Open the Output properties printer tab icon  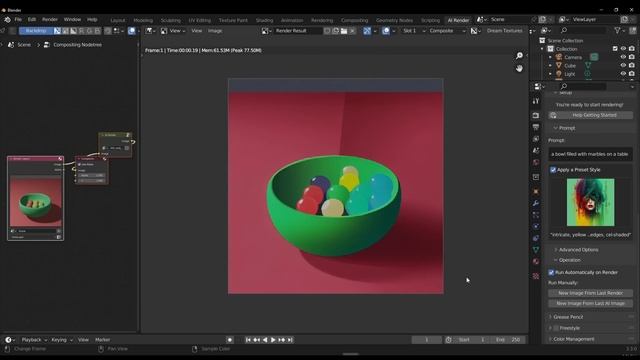pos(536,127)
